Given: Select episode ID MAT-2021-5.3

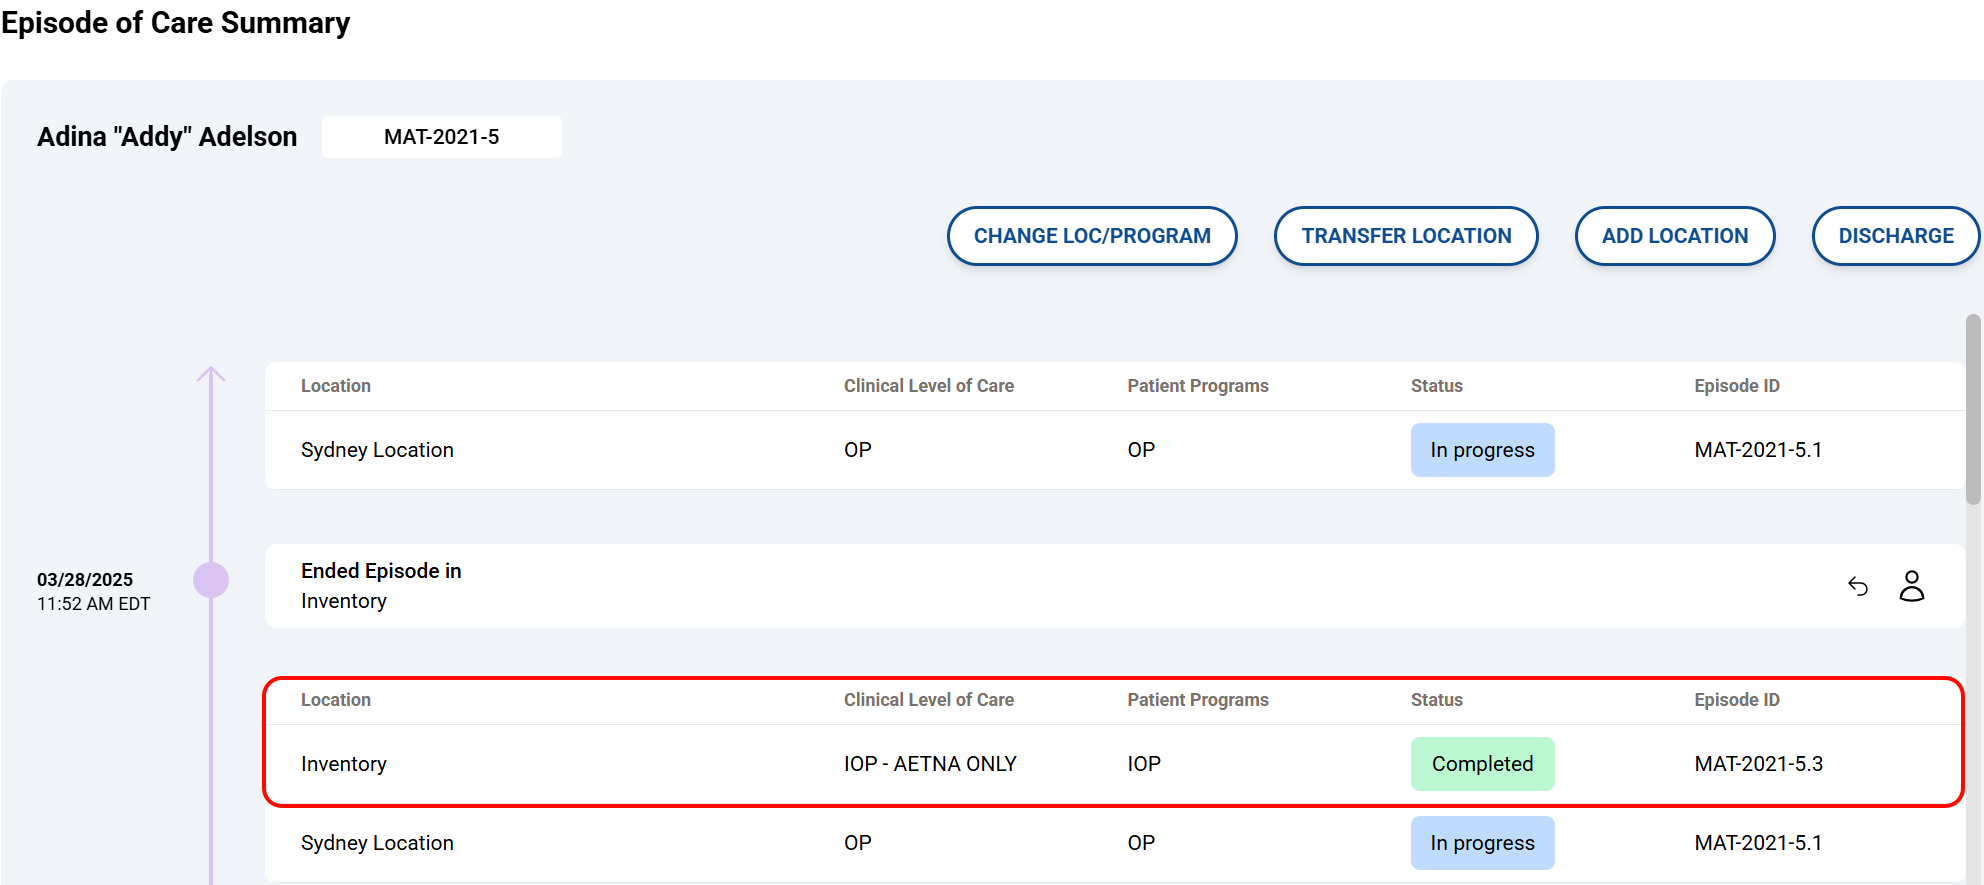Looking at the screenshot, I should 1758,764.
